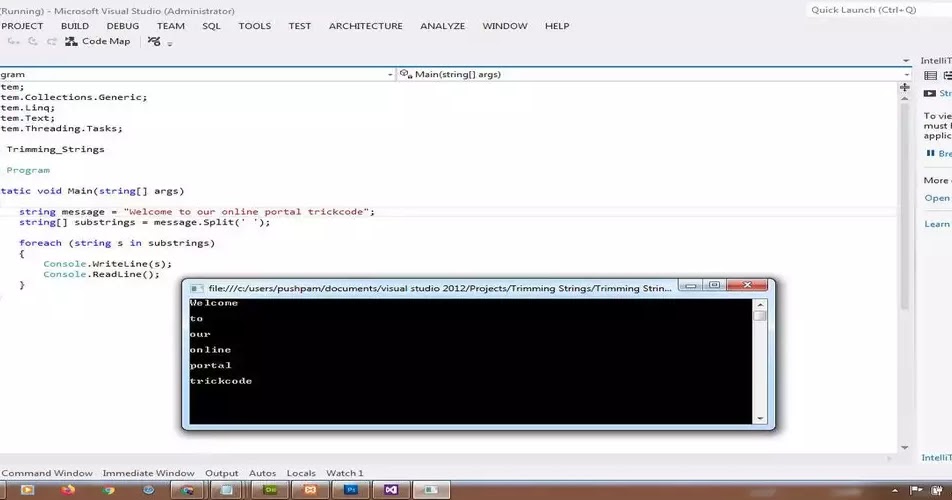Click the code editor scrollbar up arrow
Viewport: 952px width, 500px height.
905,98
